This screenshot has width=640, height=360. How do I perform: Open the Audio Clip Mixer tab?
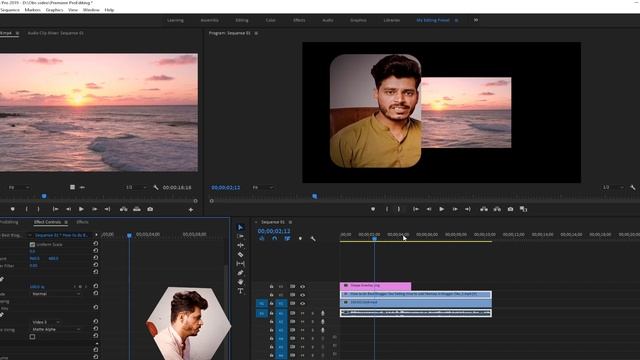pos(56,33)
